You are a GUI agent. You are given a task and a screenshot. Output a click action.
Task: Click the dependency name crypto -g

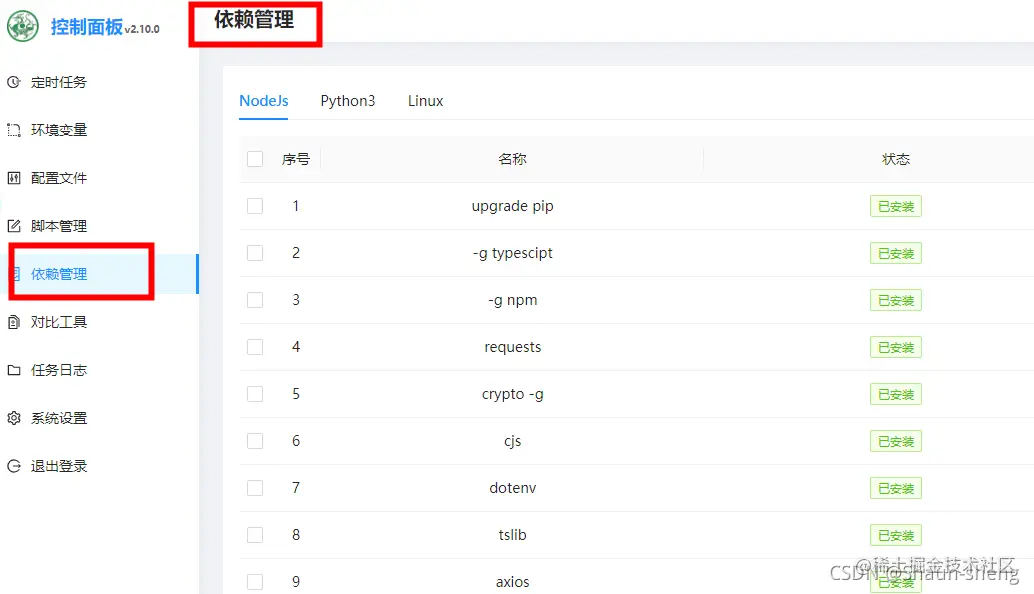[x=512, y=394]
